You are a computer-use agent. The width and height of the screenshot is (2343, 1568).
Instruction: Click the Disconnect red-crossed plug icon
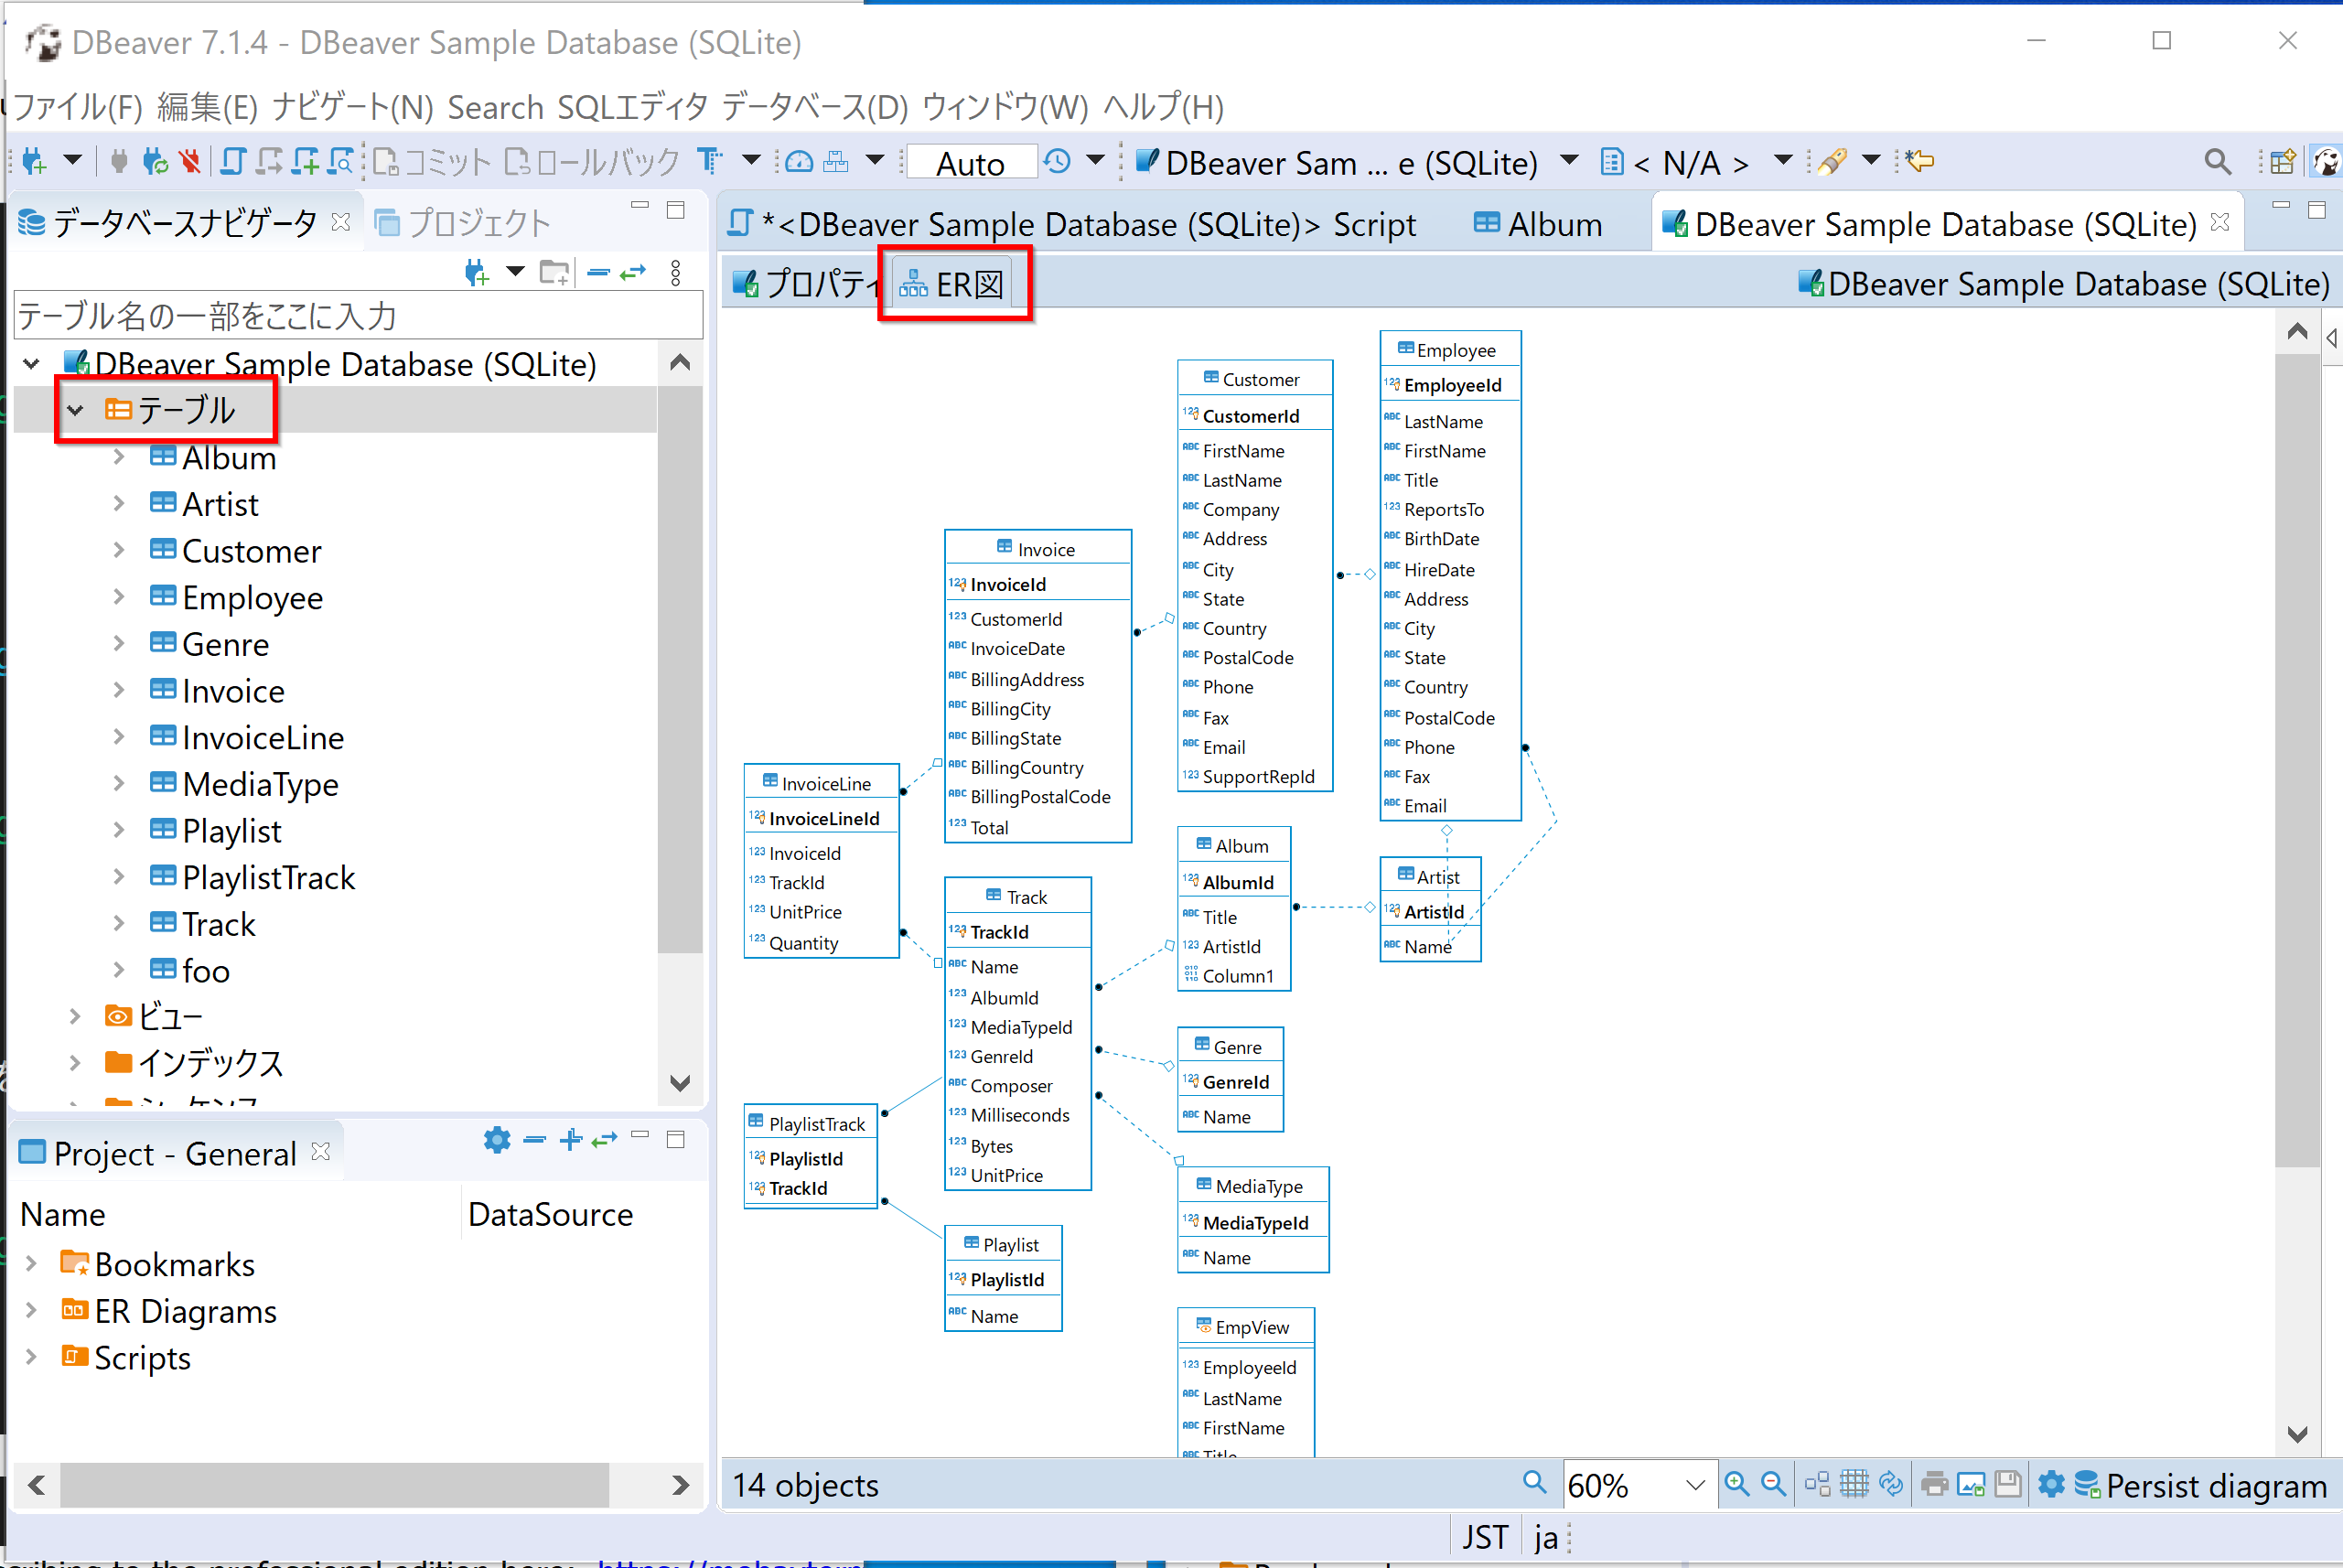pyautogui.click(x=190, y=161)
